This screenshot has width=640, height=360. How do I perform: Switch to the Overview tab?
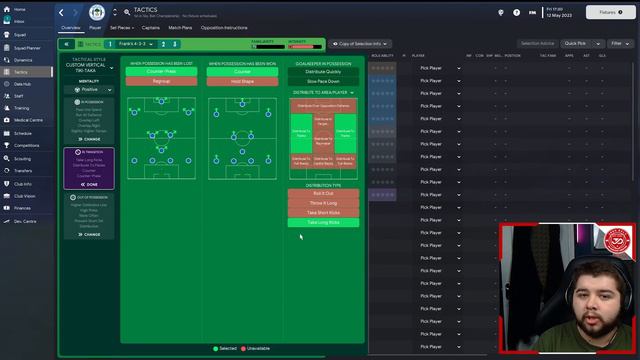click(71, 28)
